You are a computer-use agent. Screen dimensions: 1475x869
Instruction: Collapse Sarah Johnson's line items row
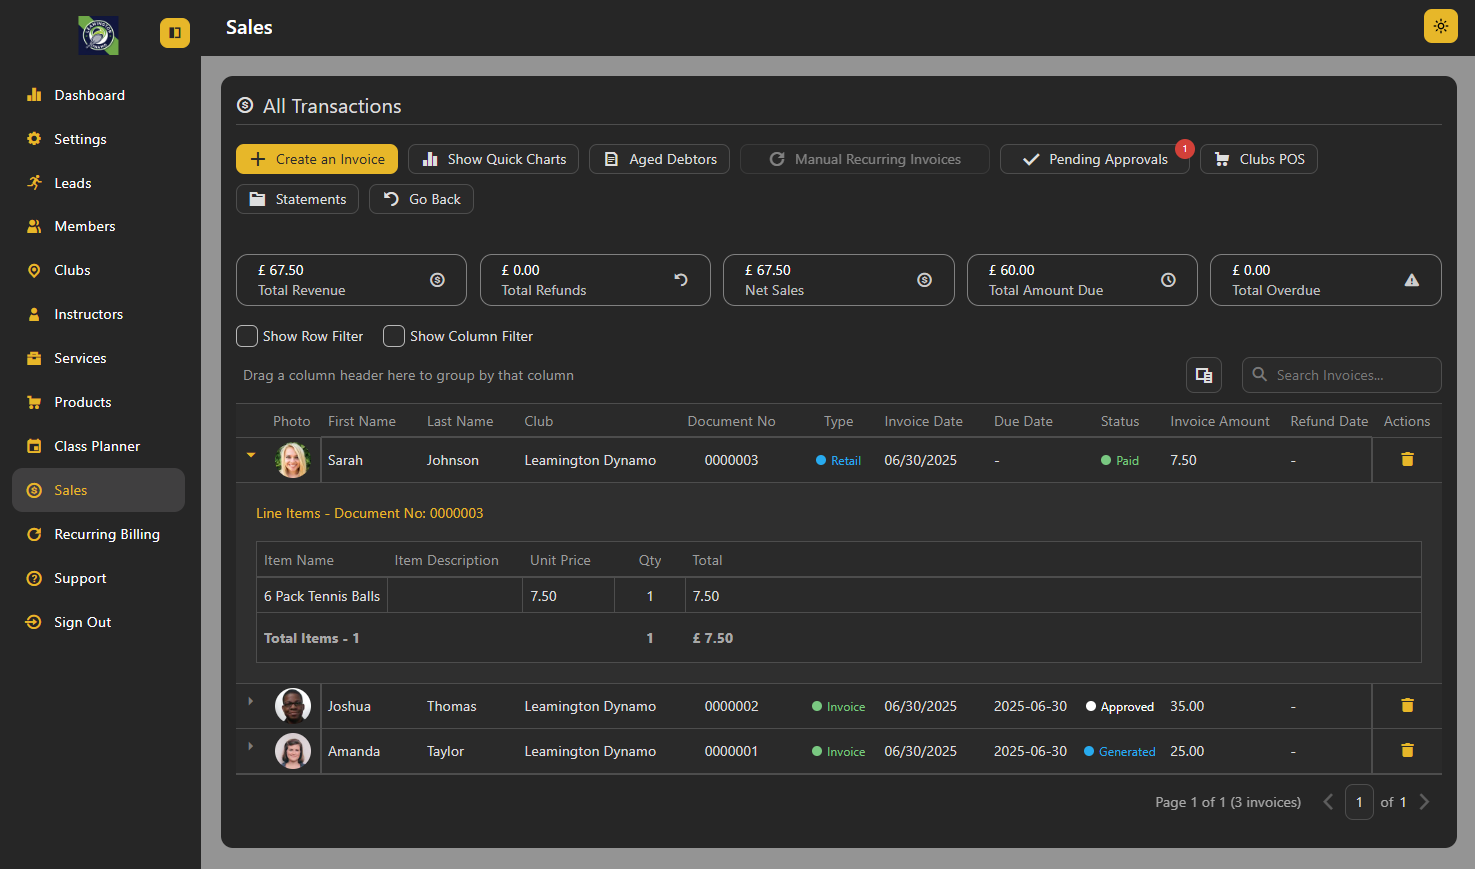click(251, 455)
